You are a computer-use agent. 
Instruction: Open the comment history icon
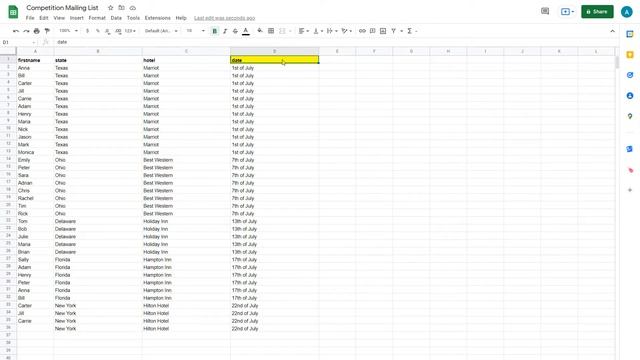(545, 11)
